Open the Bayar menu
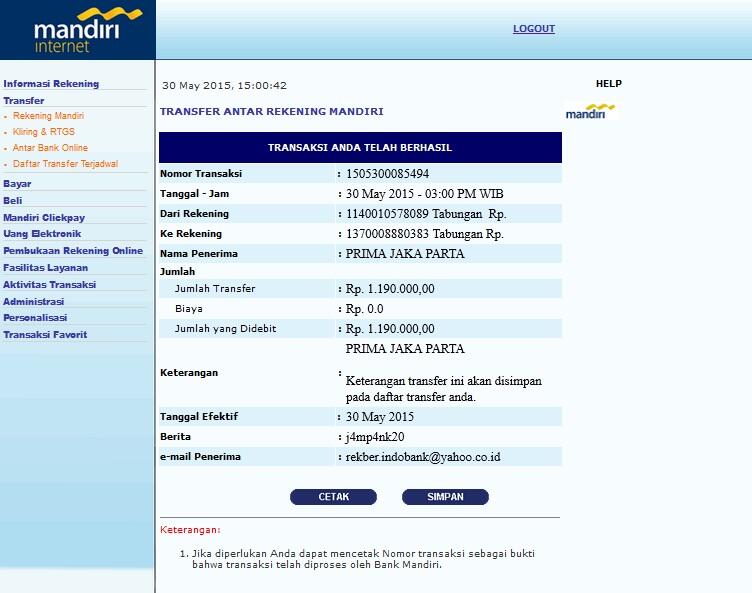752x593 pixels. click(17, 184)
